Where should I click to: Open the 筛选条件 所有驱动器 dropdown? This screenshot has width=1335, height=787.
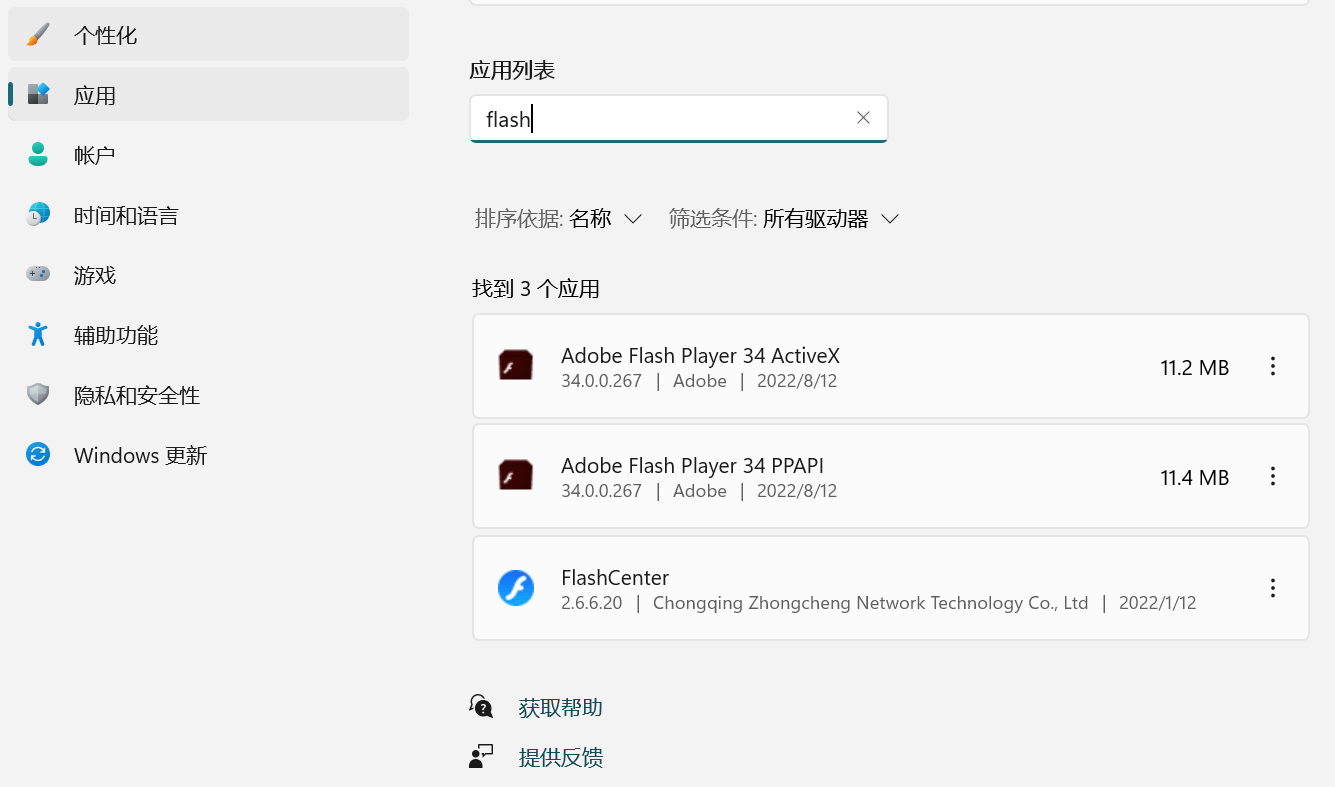tap(784, 218)
